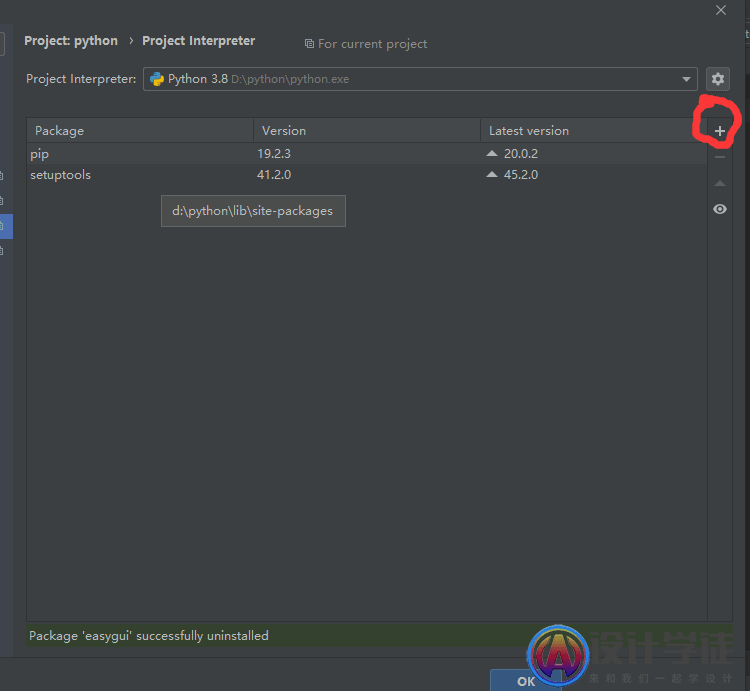This screenshot has width=750, height=691.
Task: Expand the Project Interpreter dropdown arrow
Action: point(686,79)
